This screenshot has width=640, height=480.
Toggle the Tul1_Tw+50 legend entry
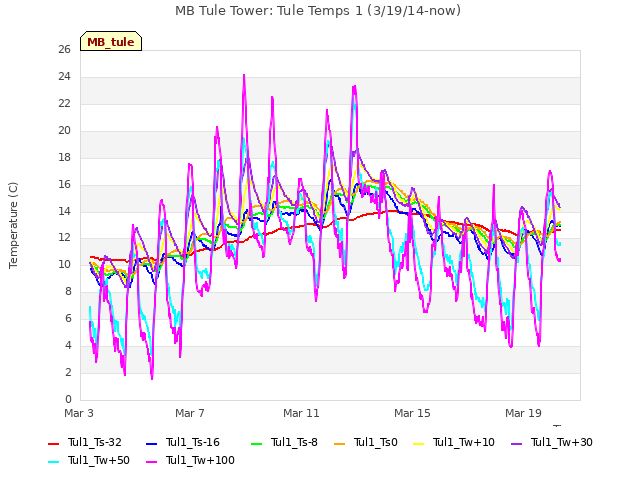89,460
